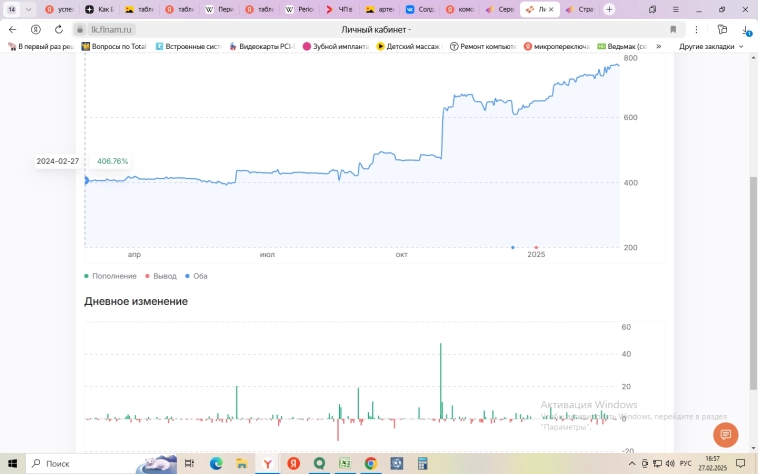
Task: Open the Зубной имплантат bookmark
Action: (336, 46)
